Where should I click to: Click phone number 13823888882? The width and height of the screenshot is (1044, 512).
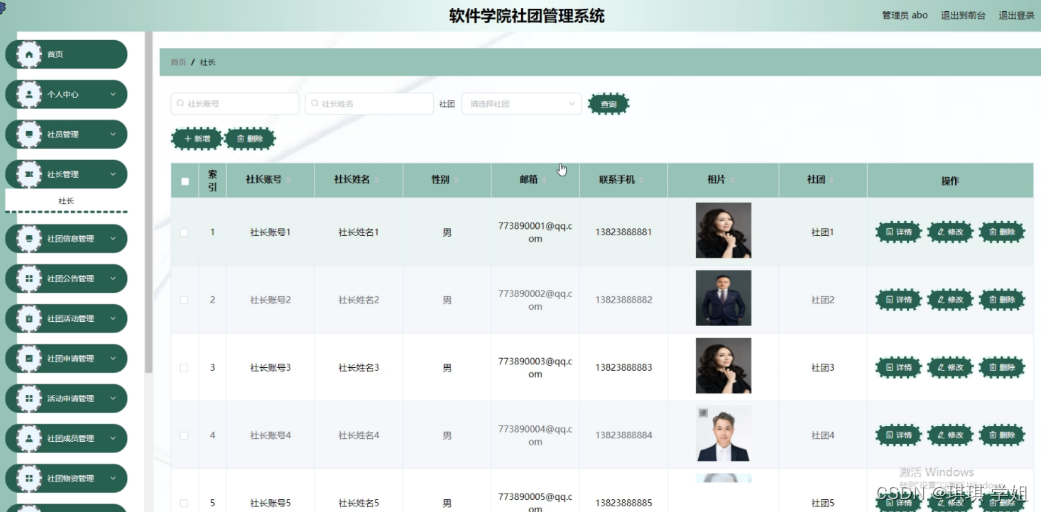coord(624,300)
